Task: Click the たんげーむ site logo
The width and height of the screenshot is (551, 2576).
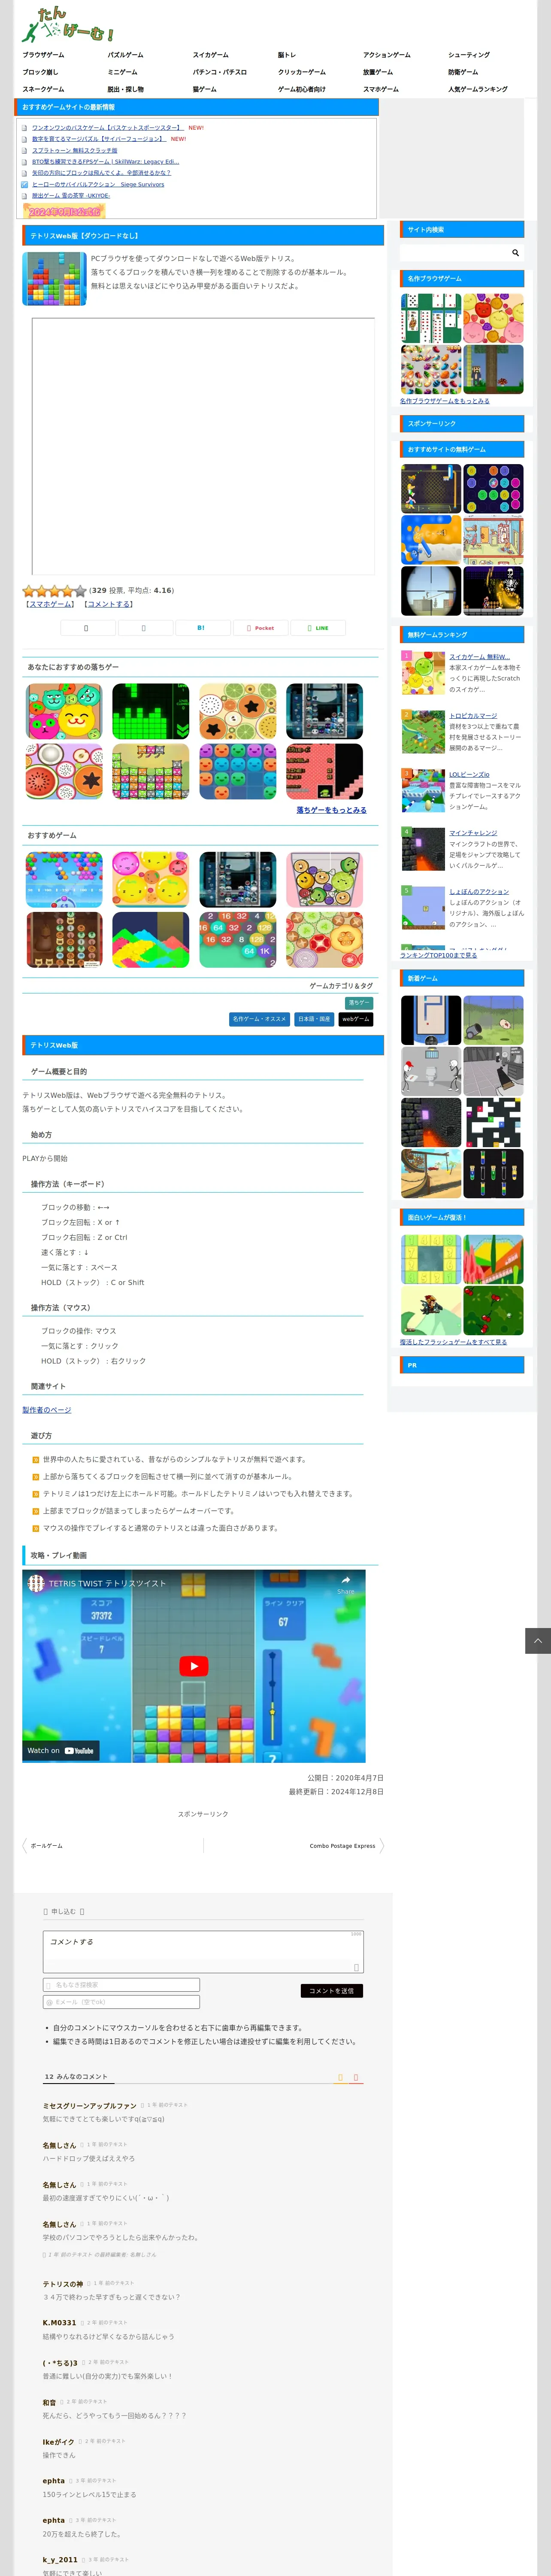Action: click(x=68, y=25)
